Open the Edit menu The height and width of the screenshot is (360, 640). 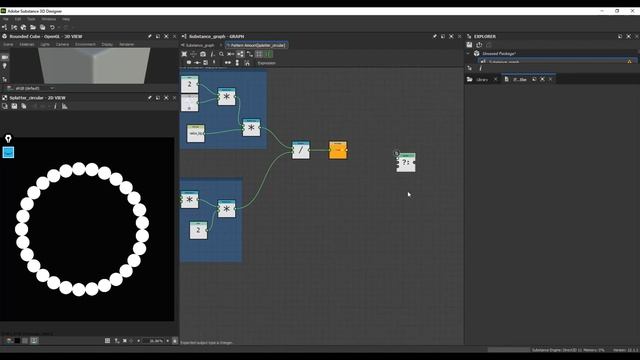coord(18,19)
